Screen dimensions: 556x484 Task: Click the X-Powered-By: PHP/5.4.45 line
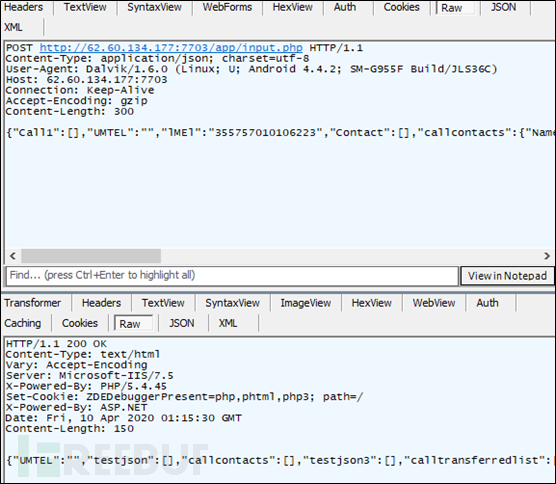86,386
